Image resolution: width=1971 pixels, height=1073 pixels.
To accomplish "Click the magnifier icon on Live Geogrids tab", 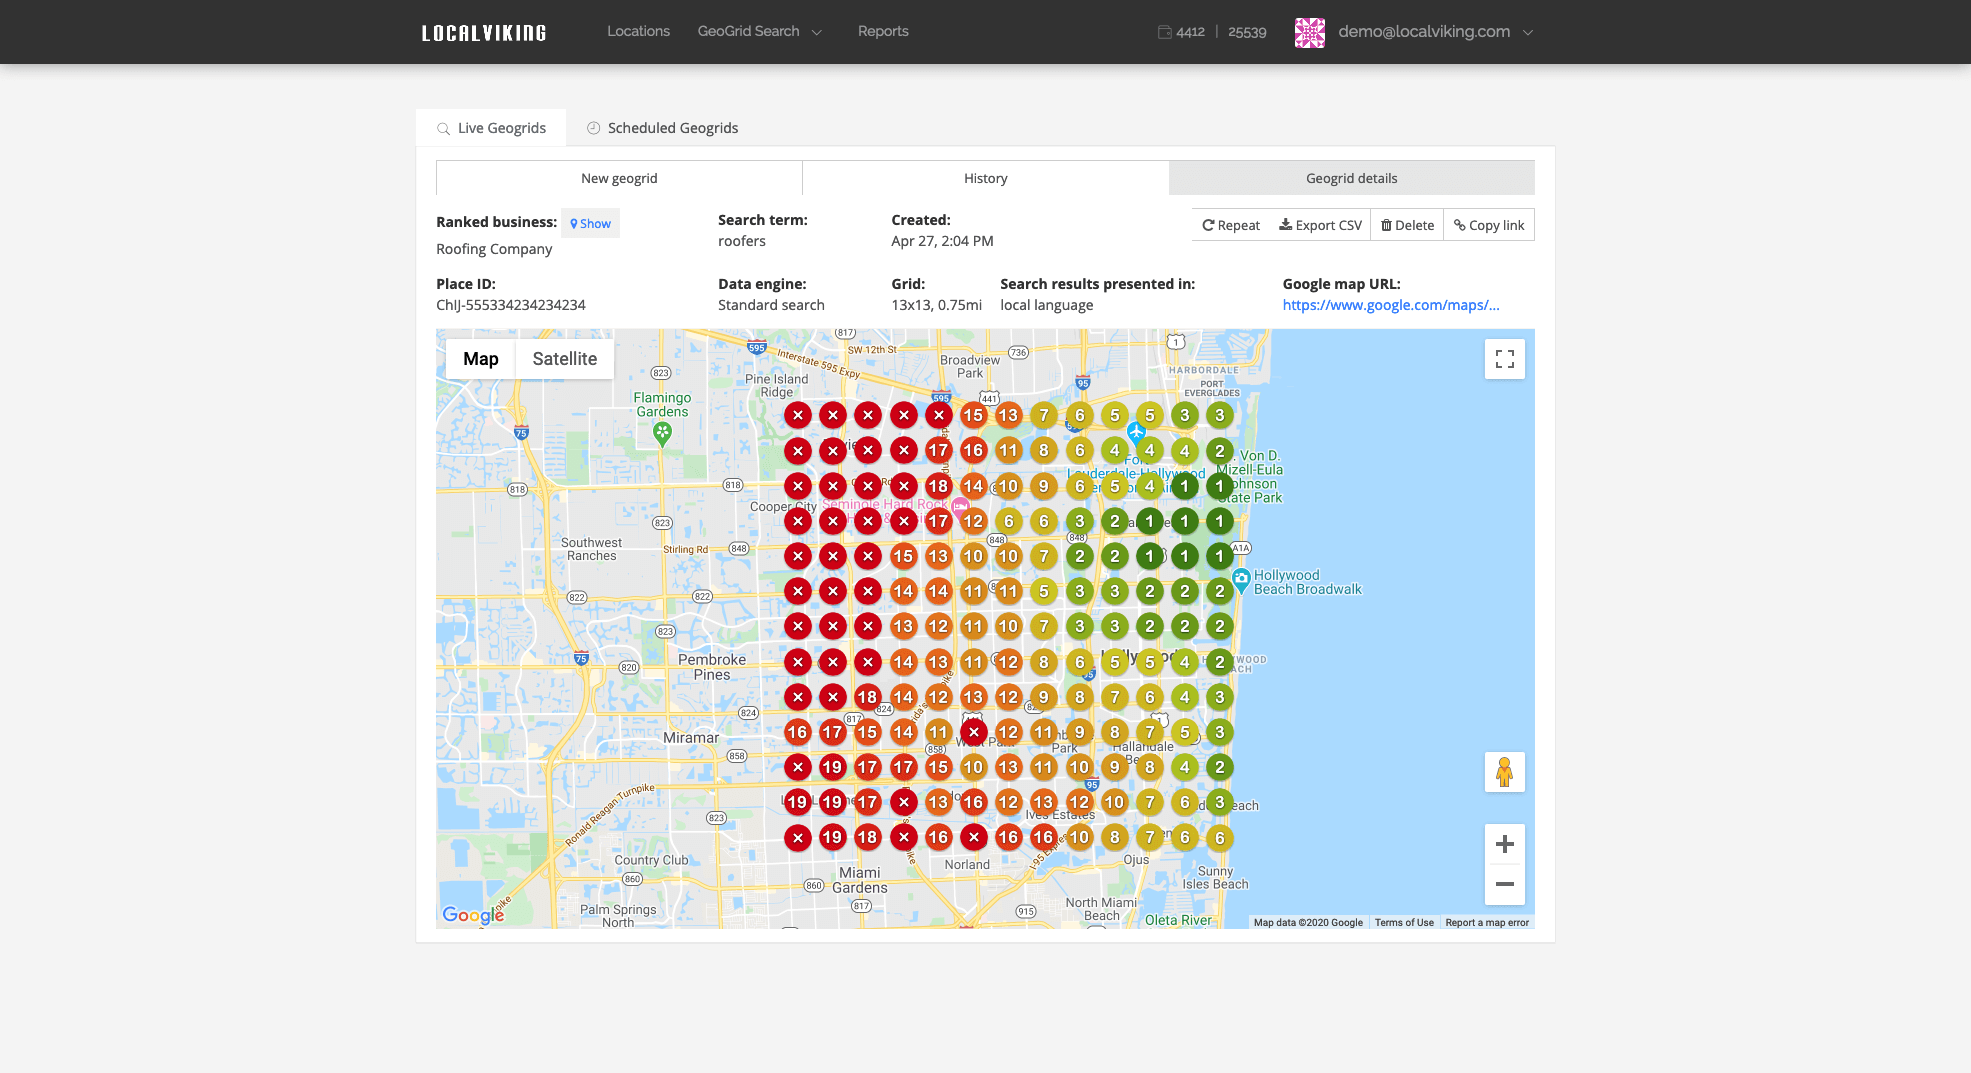I will point(444,129).
